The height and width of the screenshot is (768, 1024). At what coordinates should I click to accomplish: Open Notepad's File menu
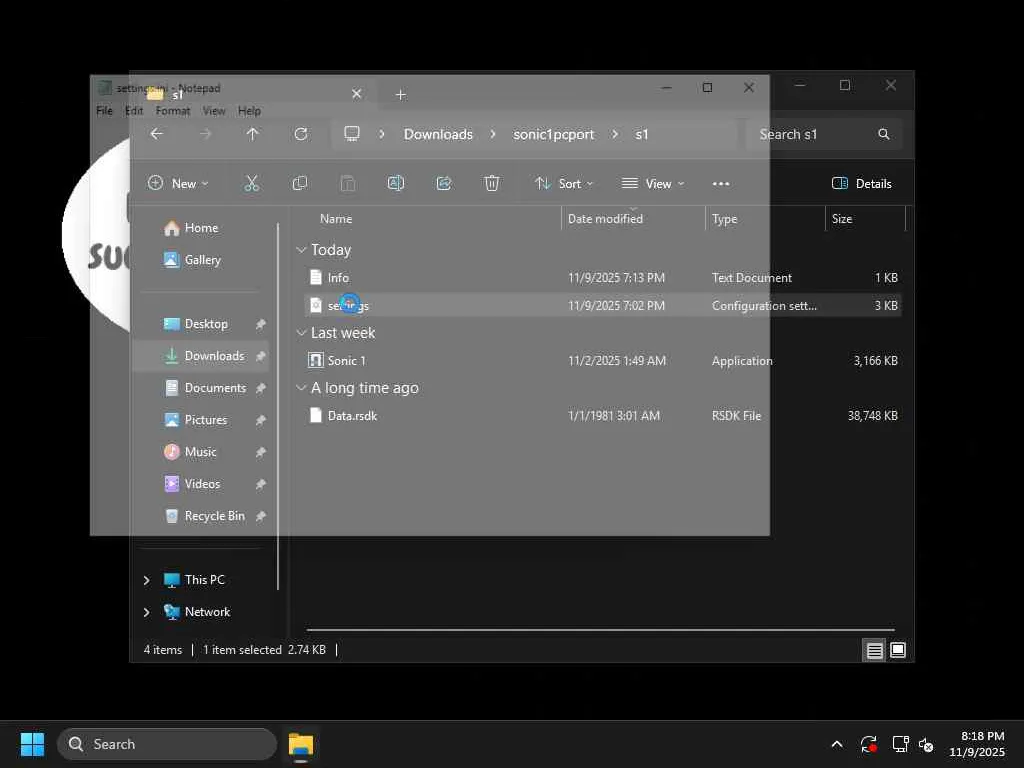pos(104,110)
